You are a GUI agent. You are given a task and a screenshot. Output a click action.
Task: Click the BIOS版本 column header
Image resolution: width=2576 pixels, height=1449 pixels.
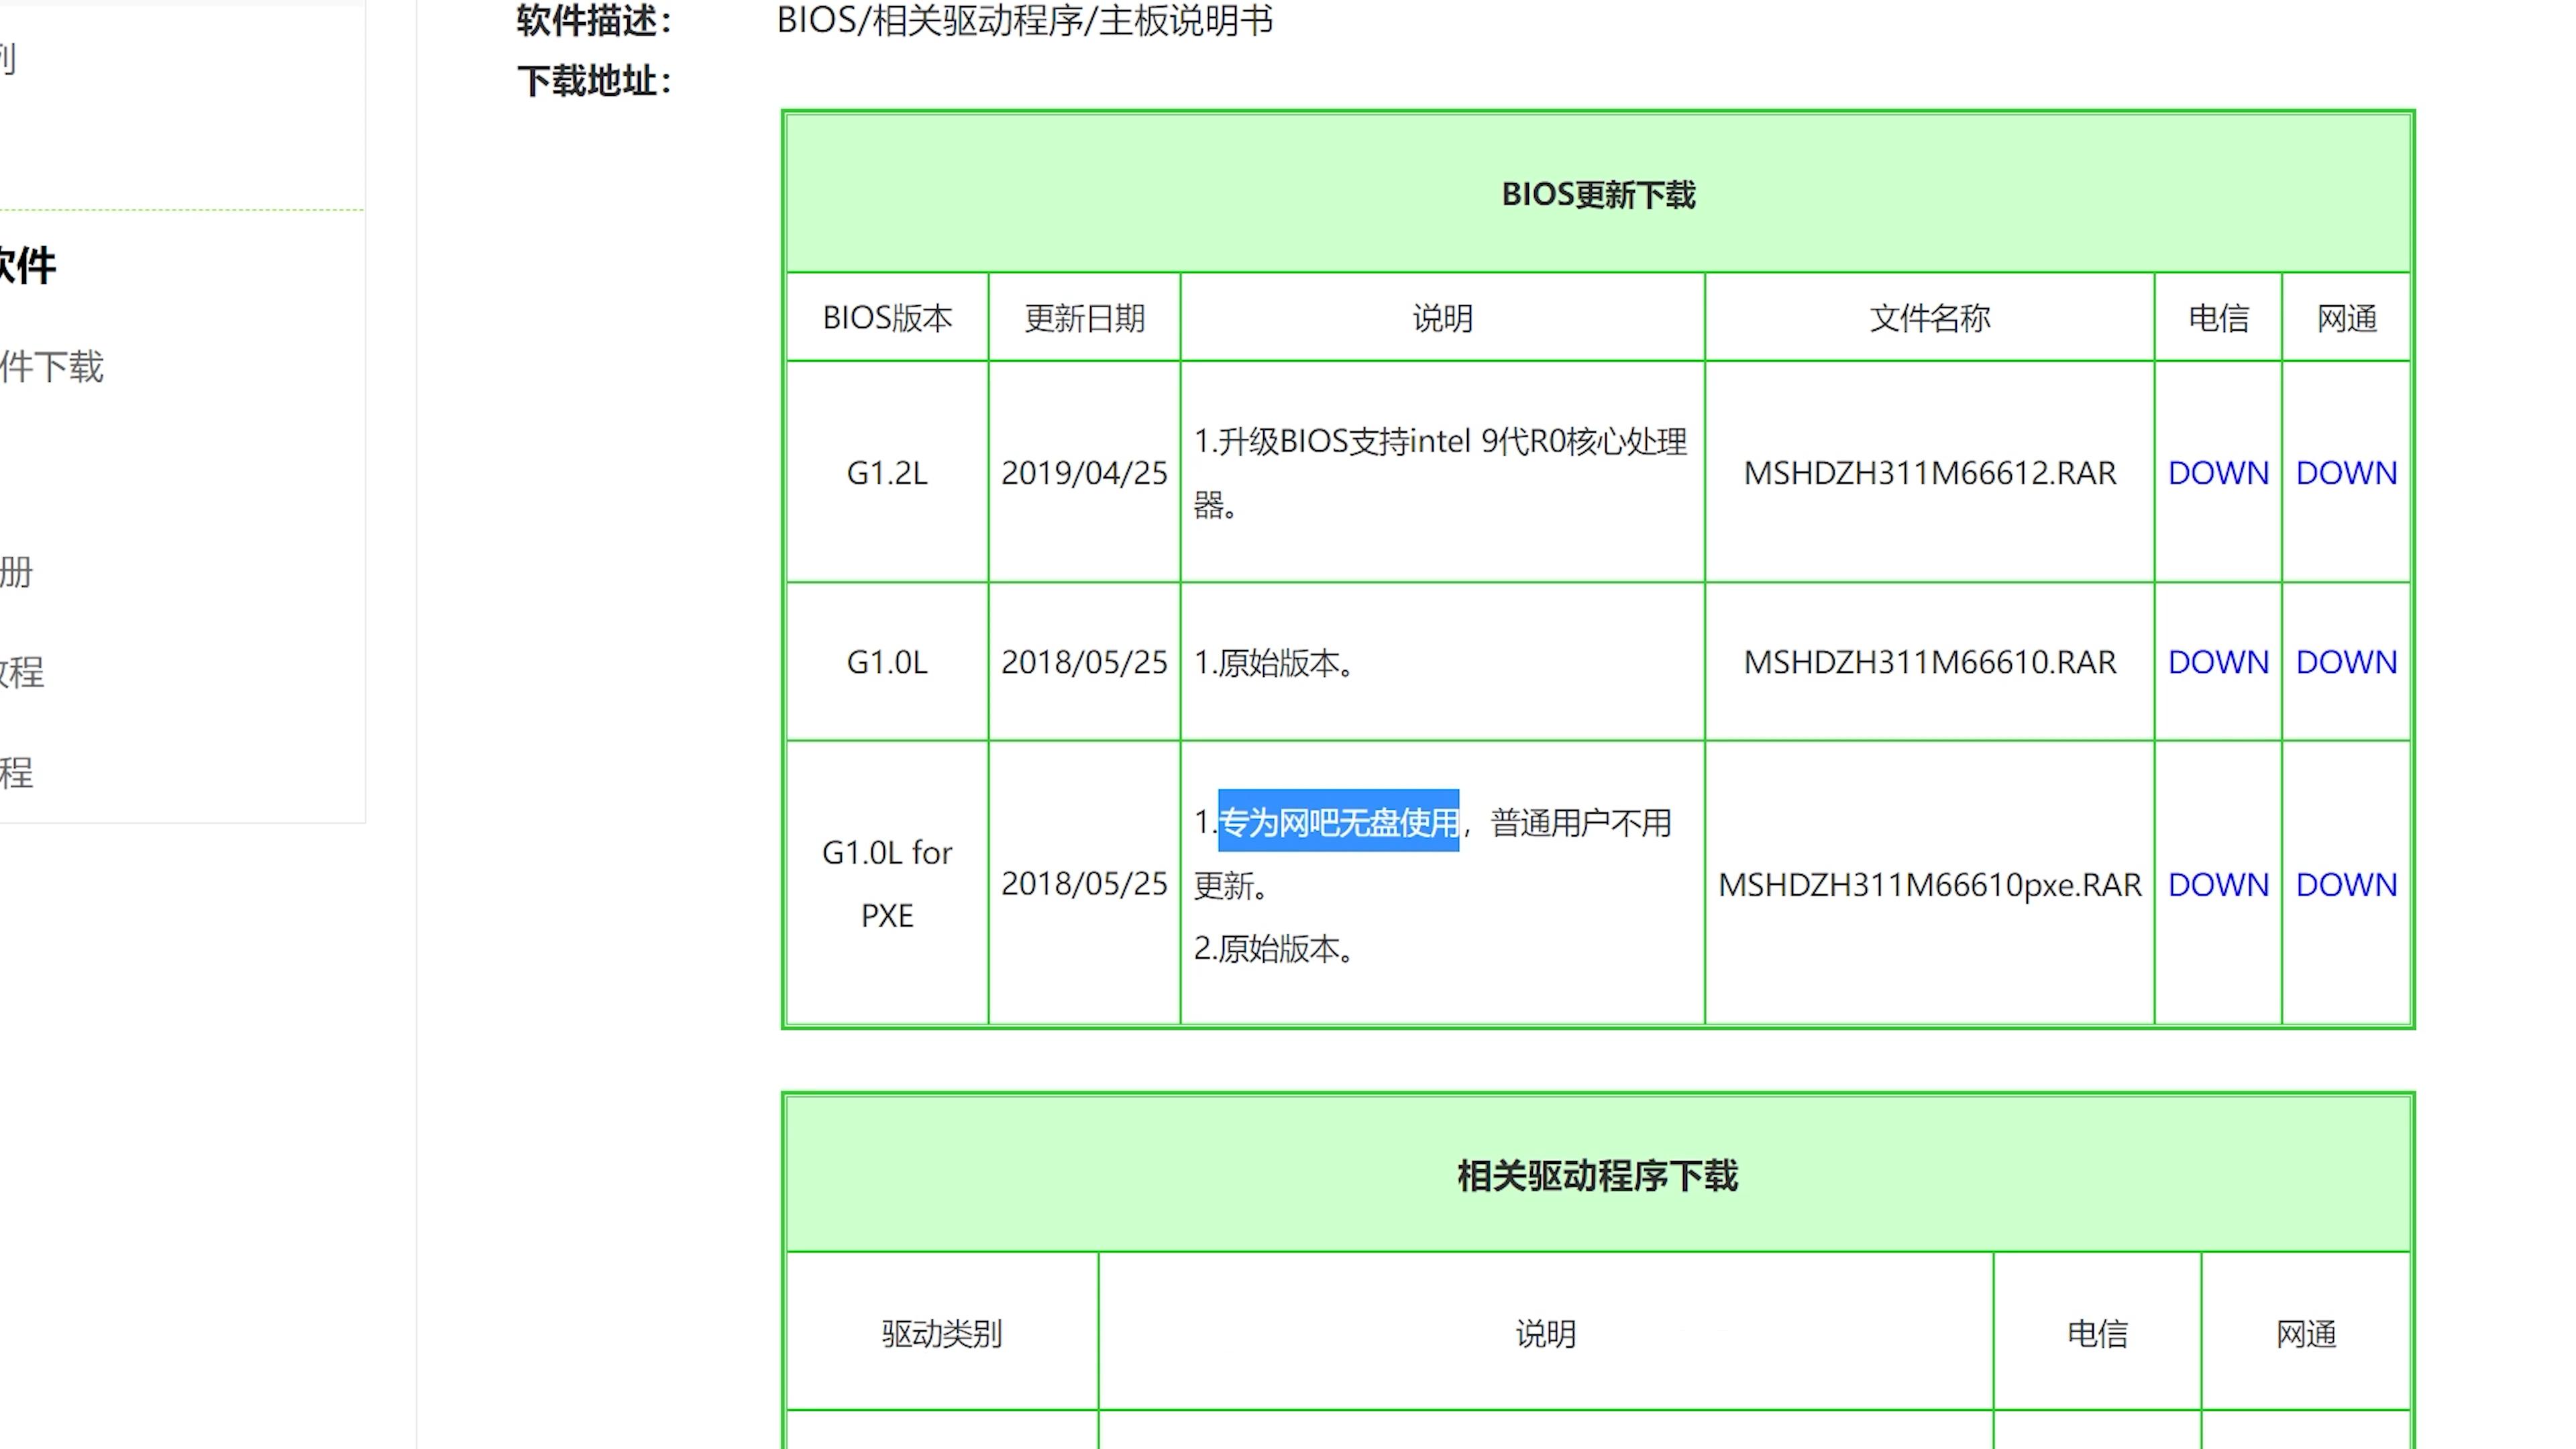886,318
